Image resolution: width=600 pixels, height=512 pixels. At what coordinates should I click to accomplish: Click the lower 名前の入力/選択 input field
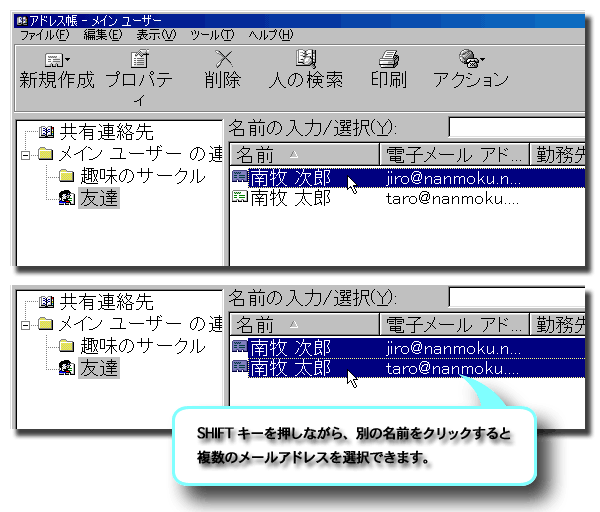coord(517,297)
